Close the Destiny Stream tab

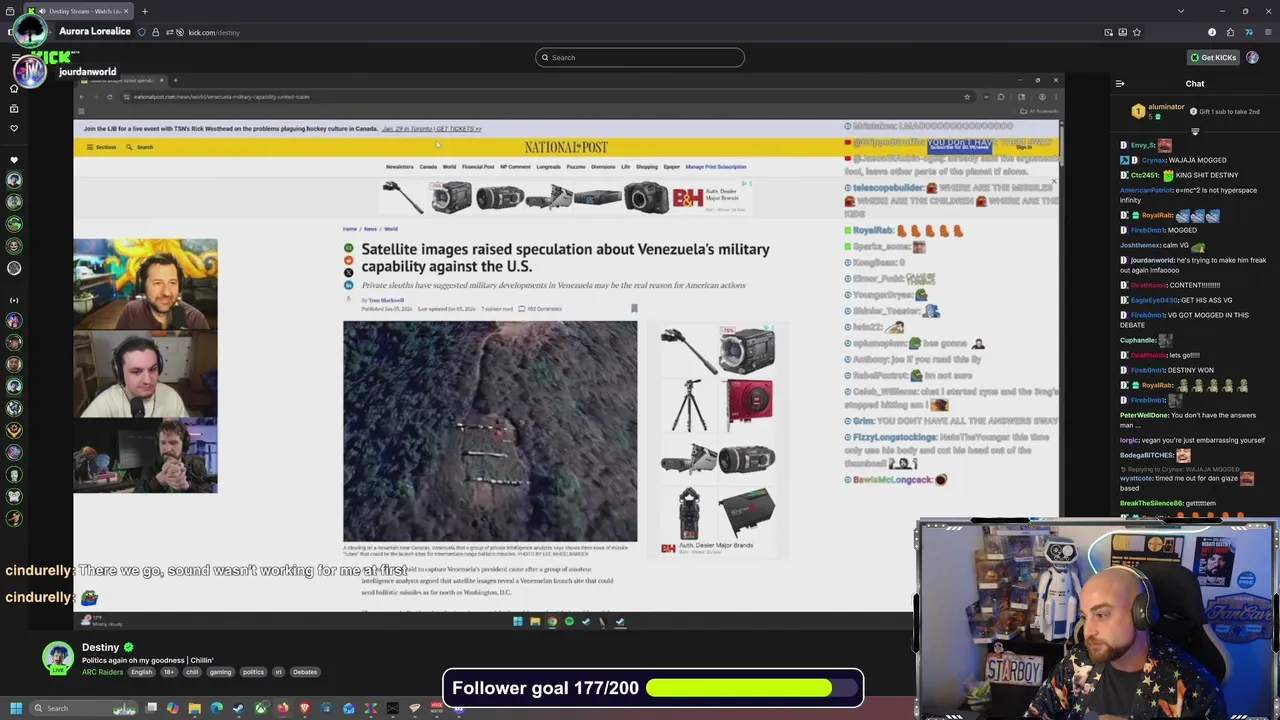[126, 11]
